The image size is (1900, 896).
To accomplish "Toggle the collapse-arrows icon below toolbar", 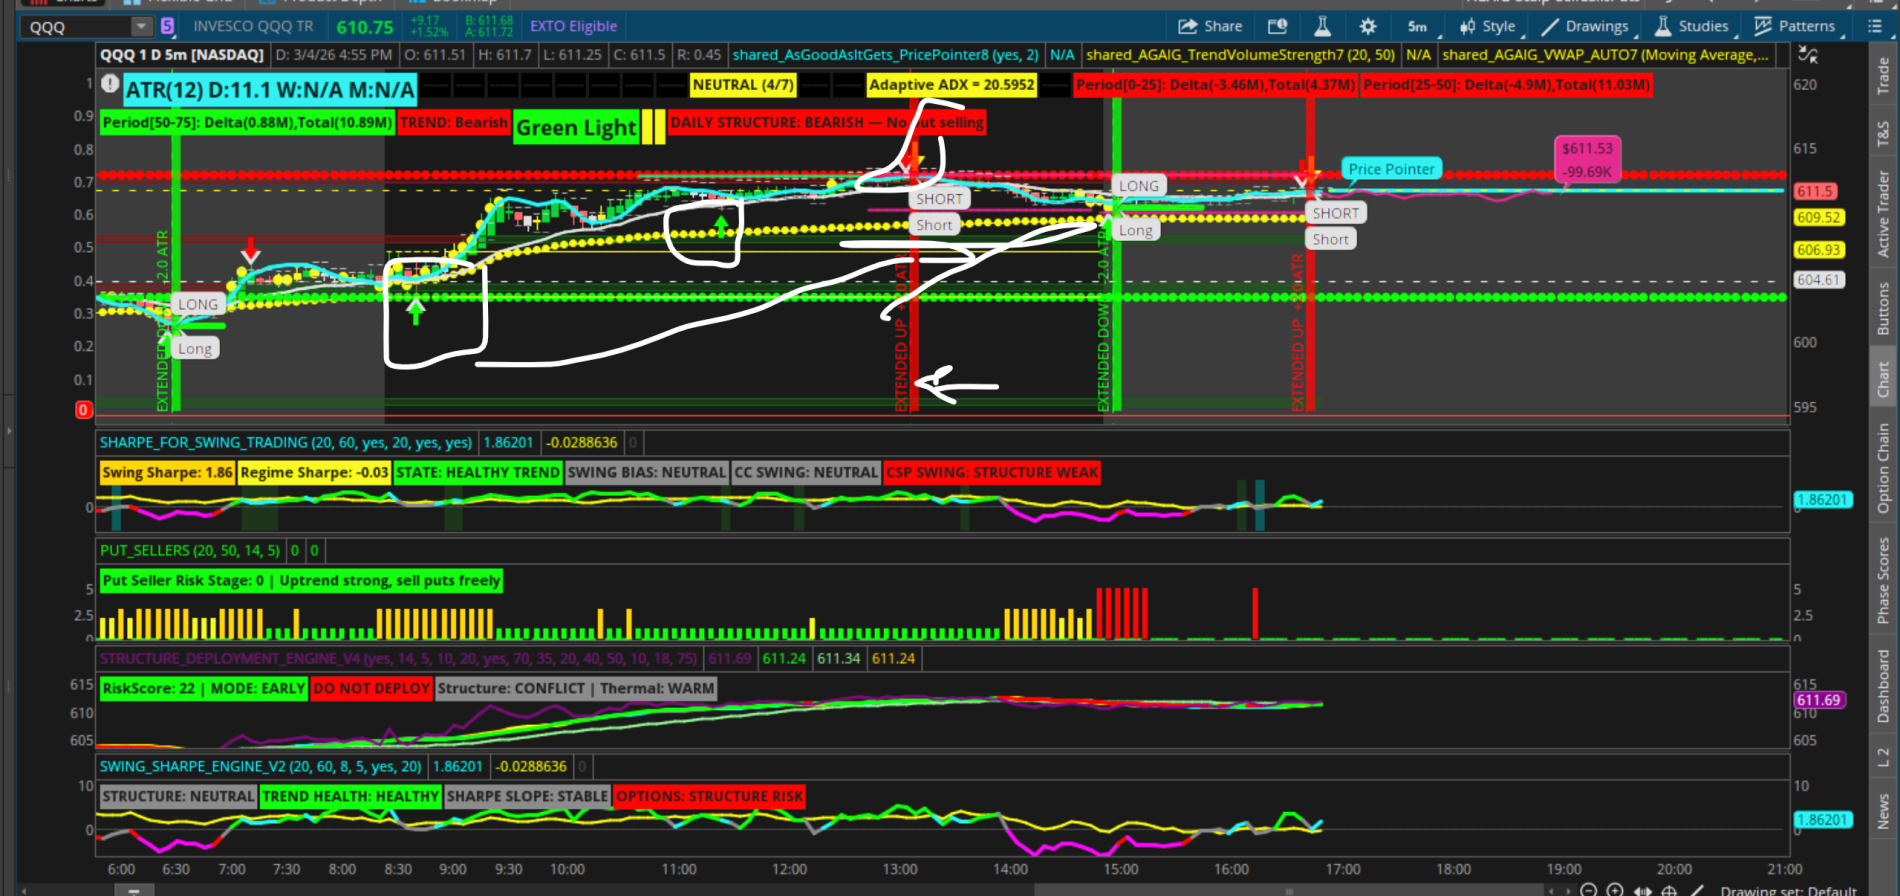I will pos(1808,55).
